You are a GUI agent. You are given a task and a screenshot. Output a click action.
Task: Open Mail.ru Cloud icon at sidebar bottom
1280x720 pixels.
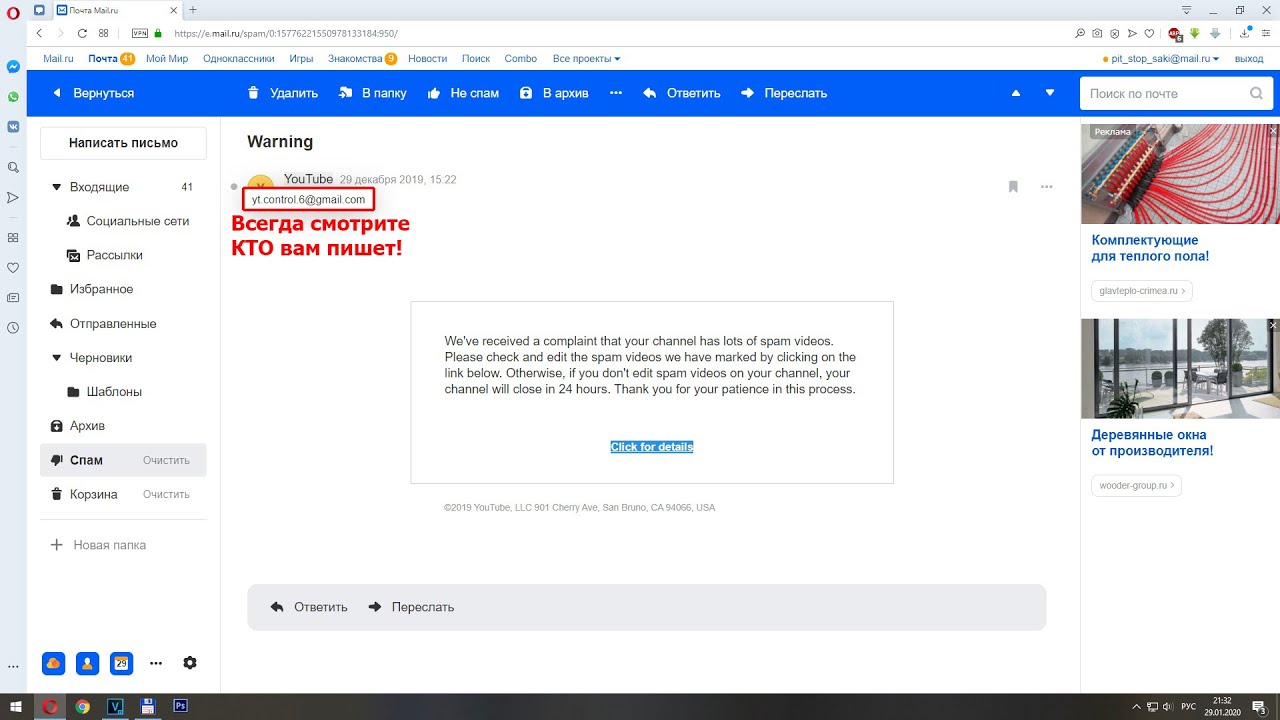click(x=53, y=663)
